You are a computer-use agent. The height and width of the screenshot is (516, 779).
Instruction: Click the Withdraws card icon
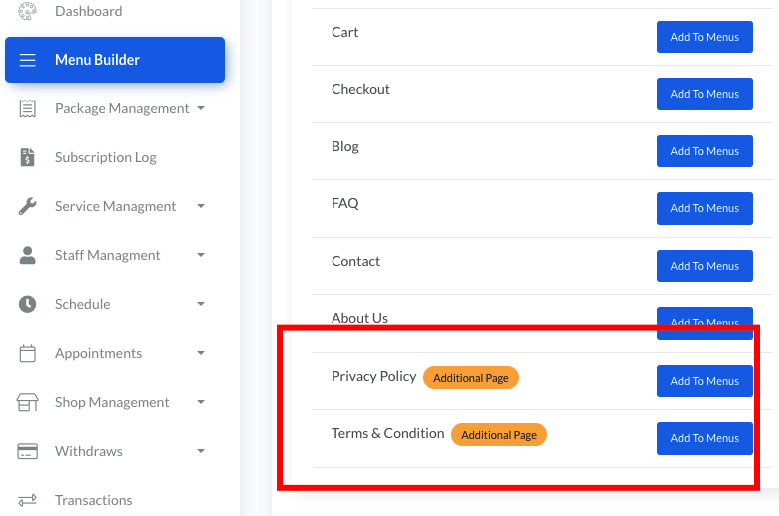point(28,451)
